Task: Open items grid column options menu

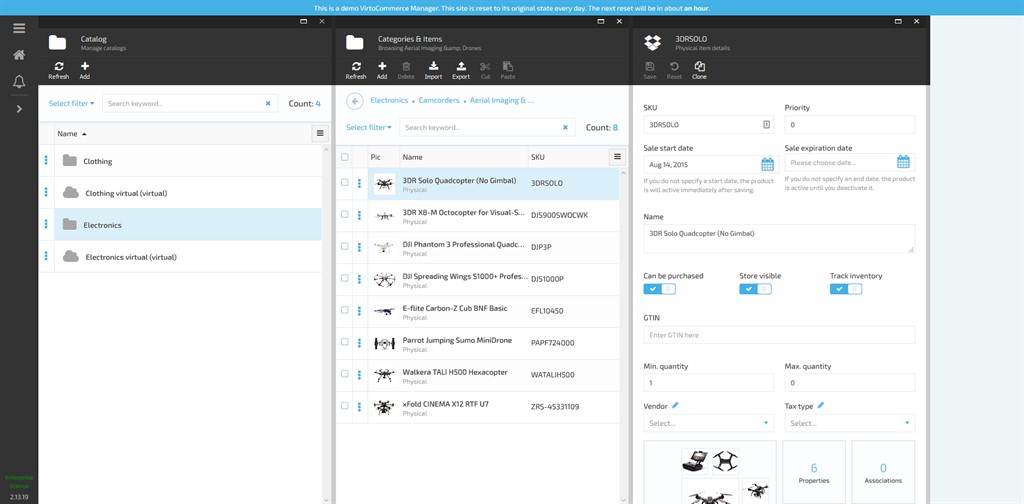Action: (617, 157)
